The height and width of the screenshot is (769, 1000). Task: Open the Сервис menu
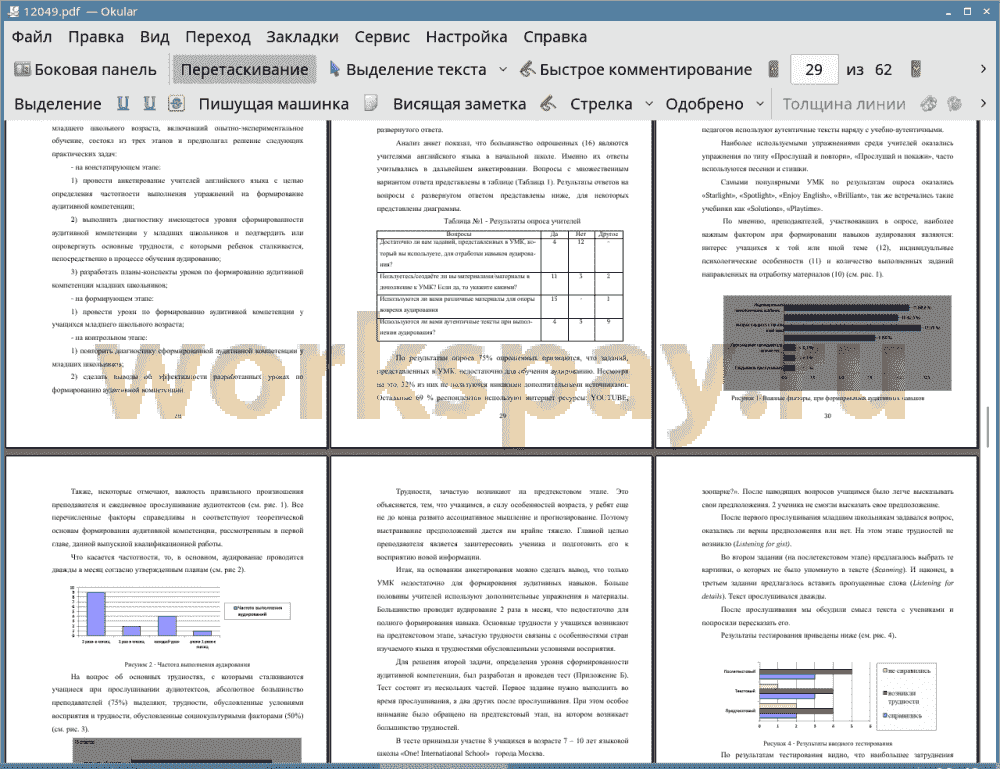coord(382,37)
